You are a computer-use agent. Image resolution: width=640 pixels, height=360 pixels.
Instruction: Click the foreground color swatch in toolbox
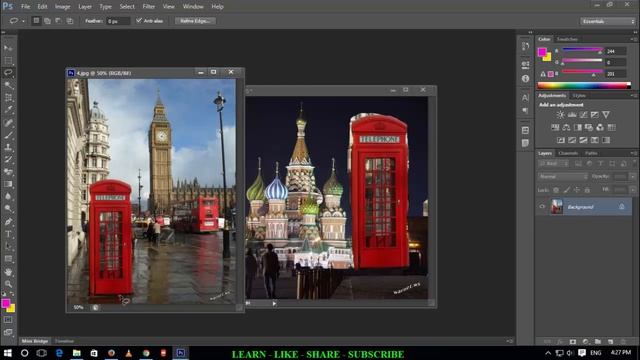[x=6, y=303]
